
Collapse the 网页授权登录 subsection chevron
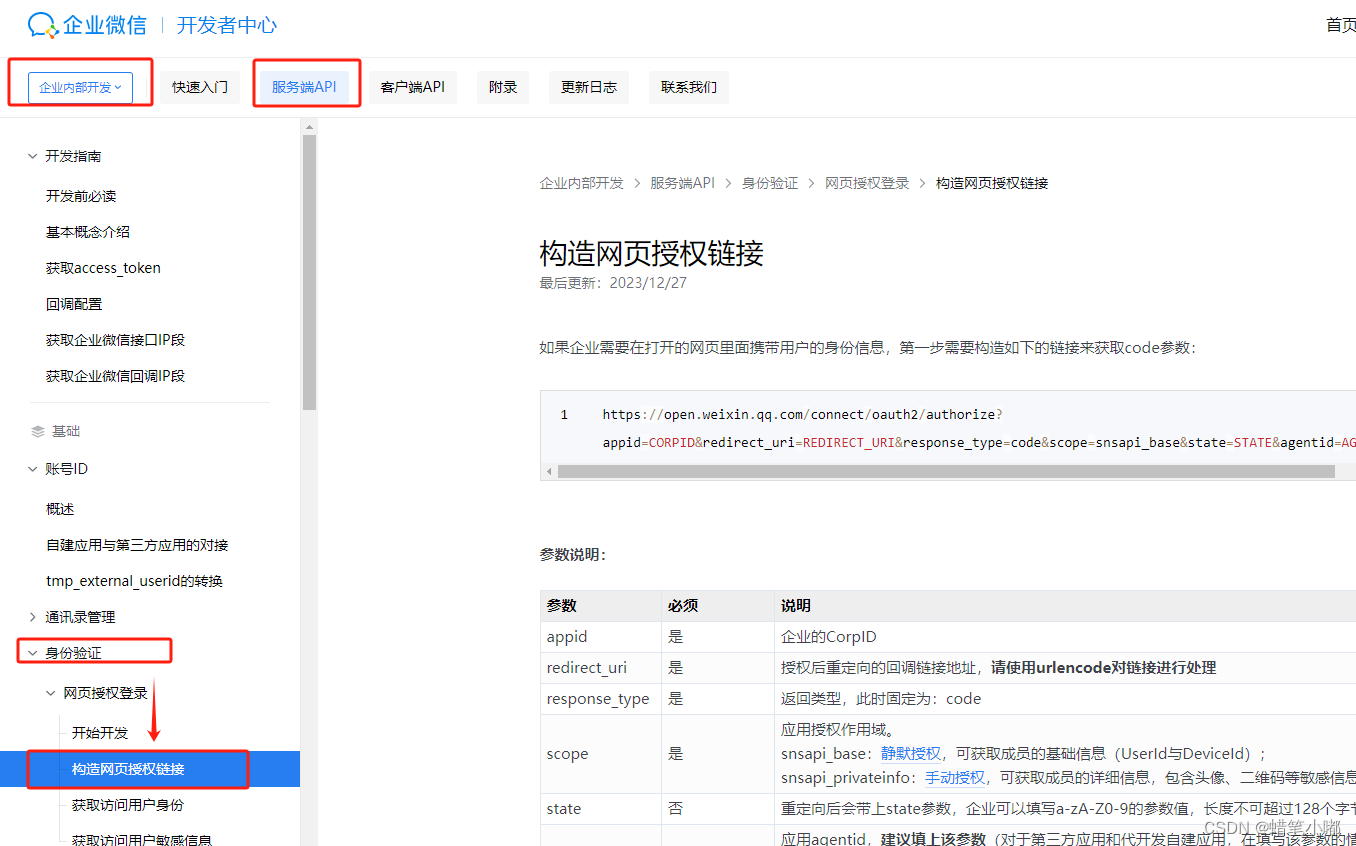(x=50, y=693)
